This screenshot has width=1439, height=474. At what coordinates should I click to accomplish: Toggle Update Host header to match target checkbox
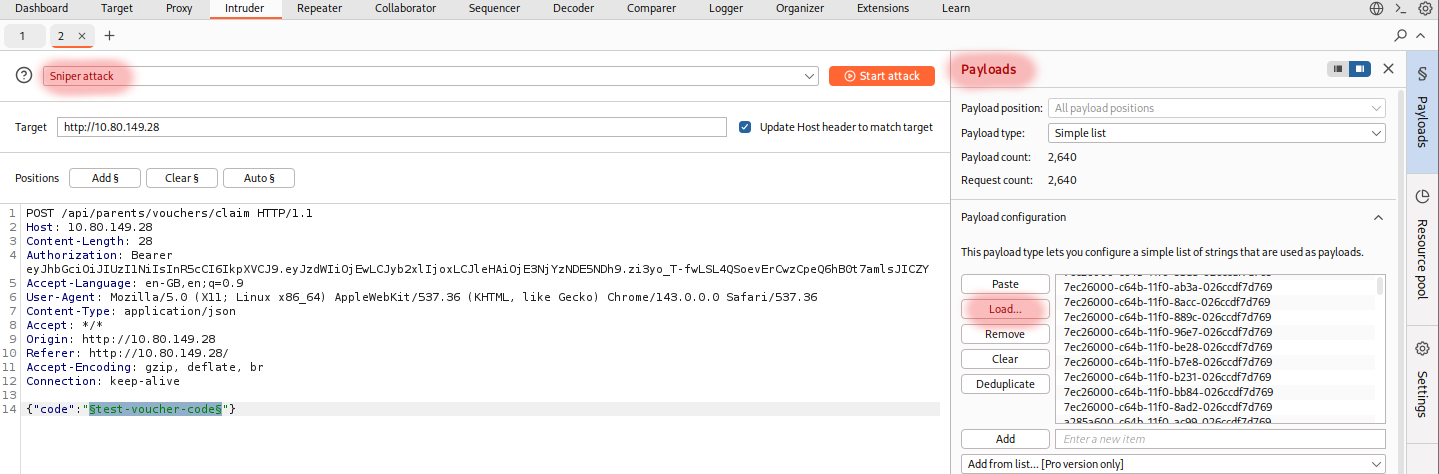[x=744, y=127]
